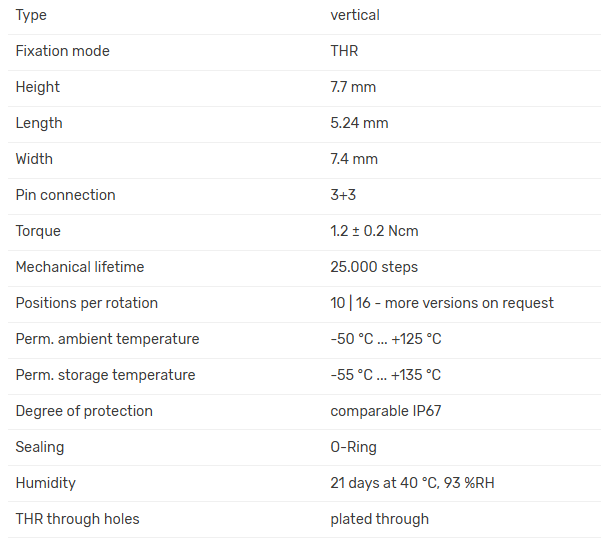Select the "vertical" type value
Screen dimensions: 601x540
[355, 15]
